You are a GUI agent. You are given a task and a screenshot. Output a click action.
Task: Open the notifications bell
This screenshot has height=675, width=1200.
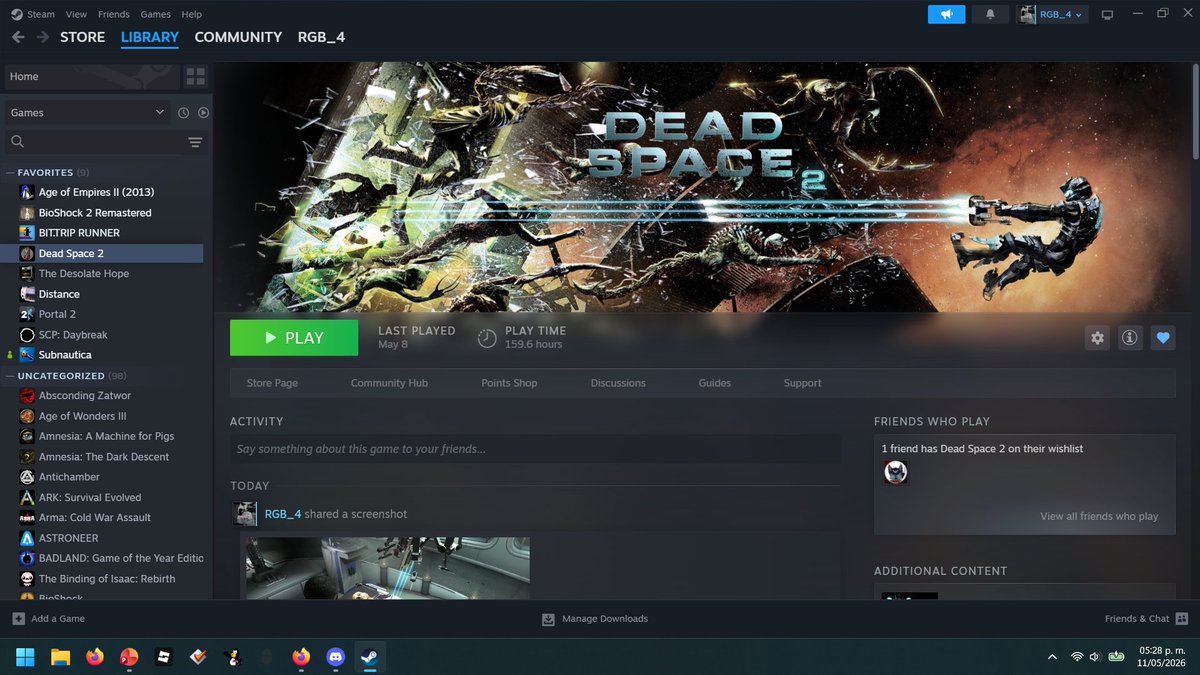point(990,14)
